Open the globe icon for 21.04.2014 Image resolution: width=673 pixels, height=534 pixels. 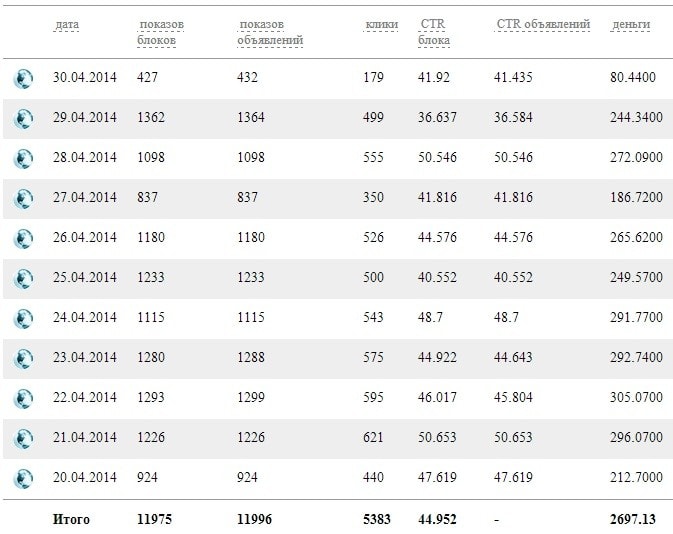(x=23, y=439)
